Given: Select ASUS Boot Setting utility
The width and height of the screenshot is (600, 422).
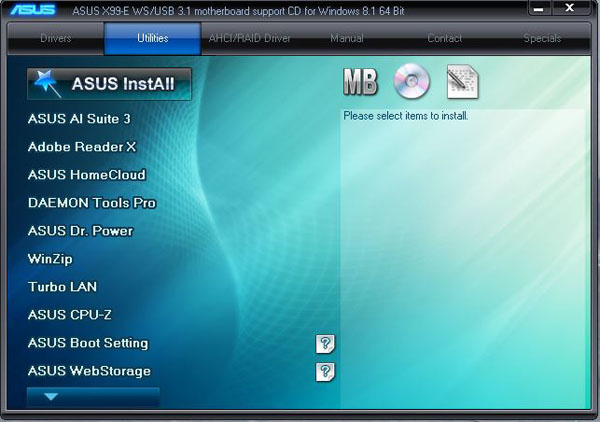Looking at the screenshot, I should [x=88, y=343].
